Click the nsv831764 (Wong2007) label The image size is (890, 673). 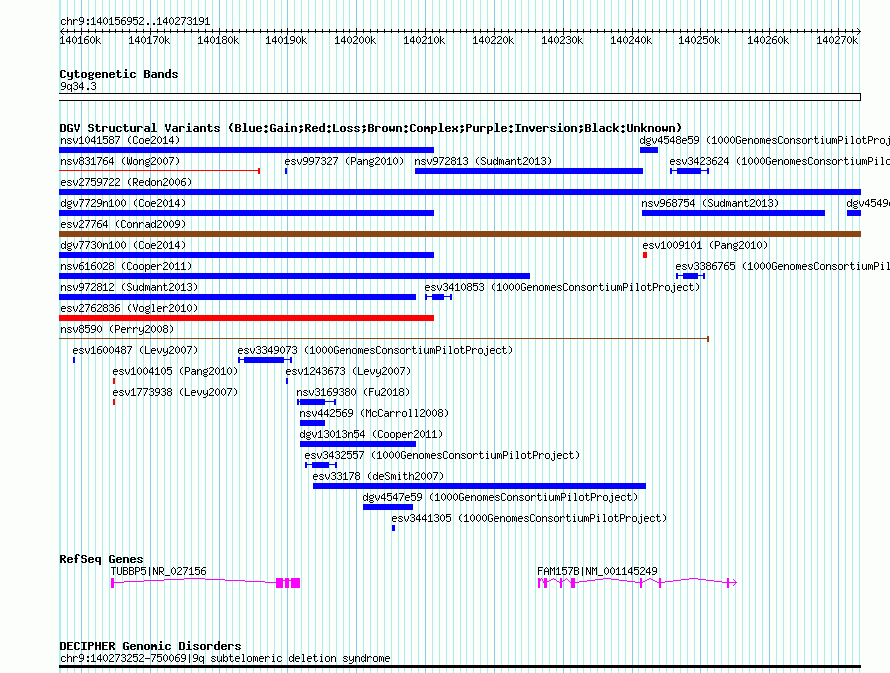[x=120, y=161]
